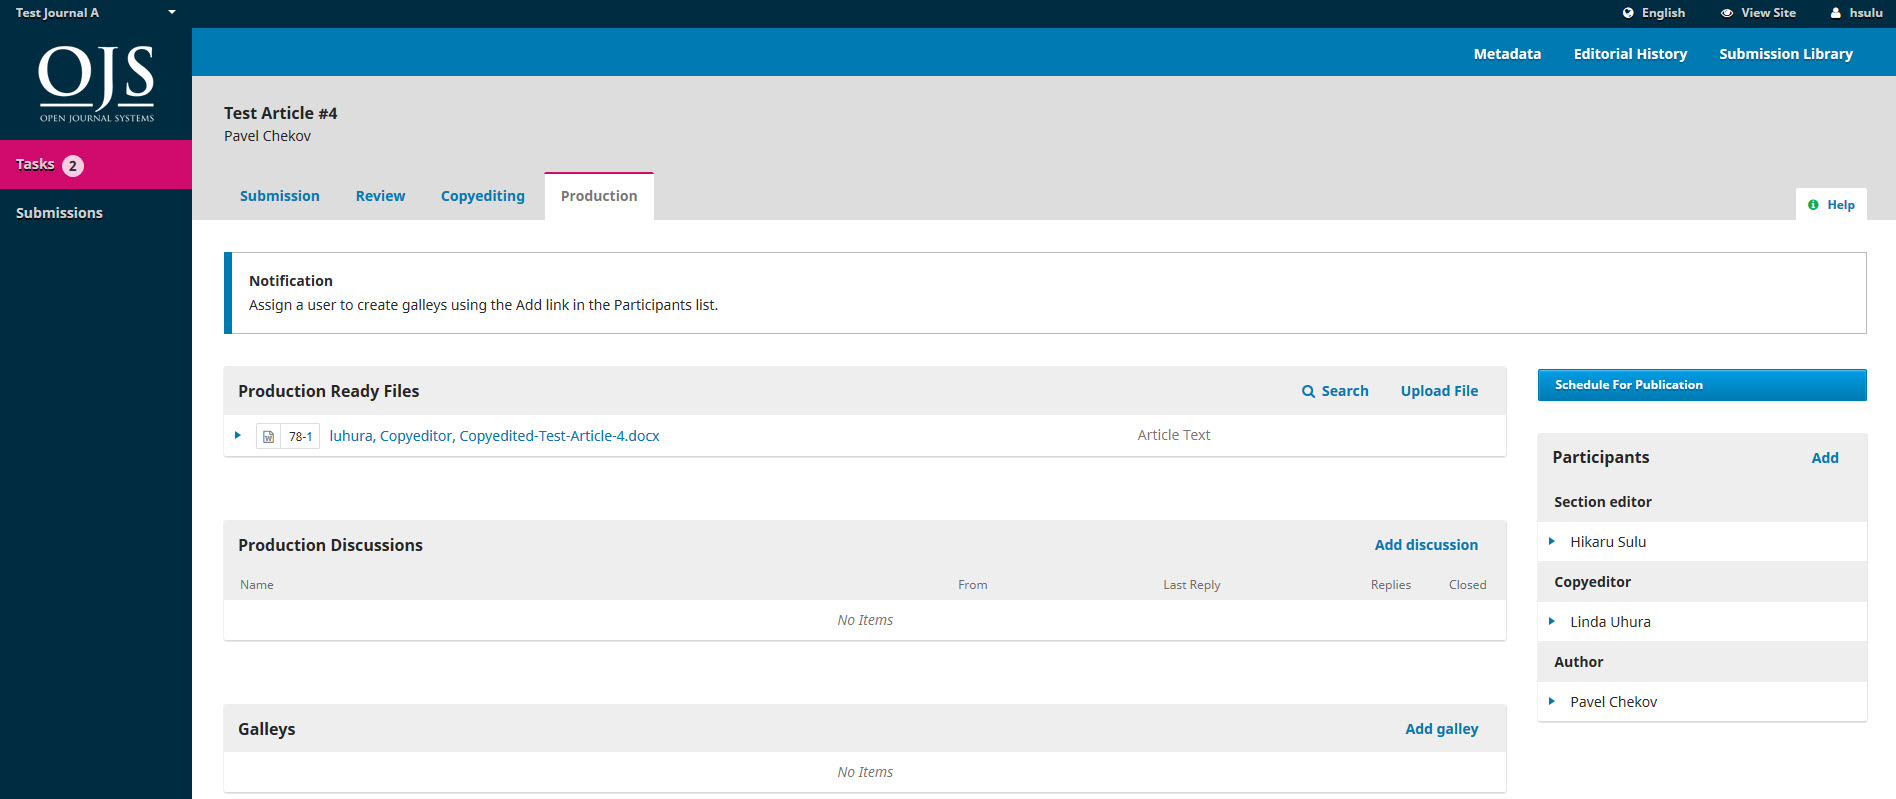Click View Site link
Image resolution: width=1896 pixels, height=799 pixels.
tap(1758, 13)
